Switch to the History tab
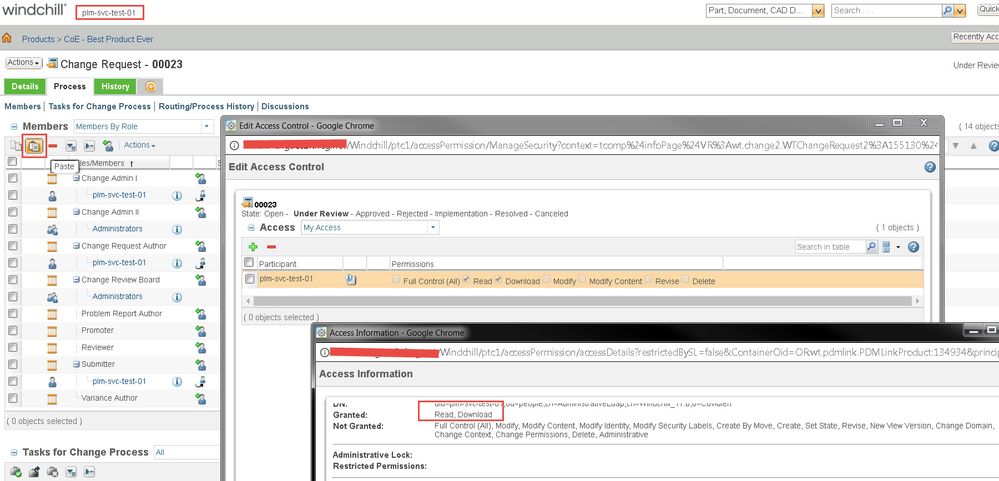The width and height of the screenshot is (999, 481). tap(115, 87)
